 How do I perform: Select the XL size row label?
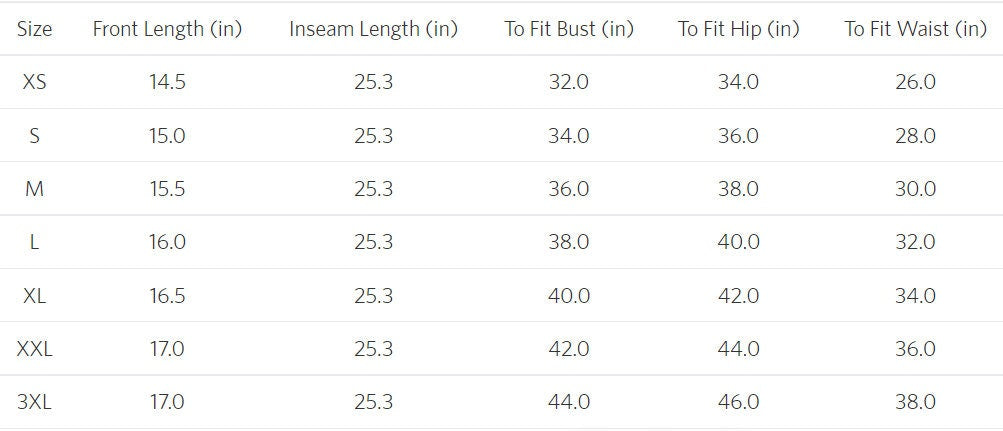[x=35, y=295]
